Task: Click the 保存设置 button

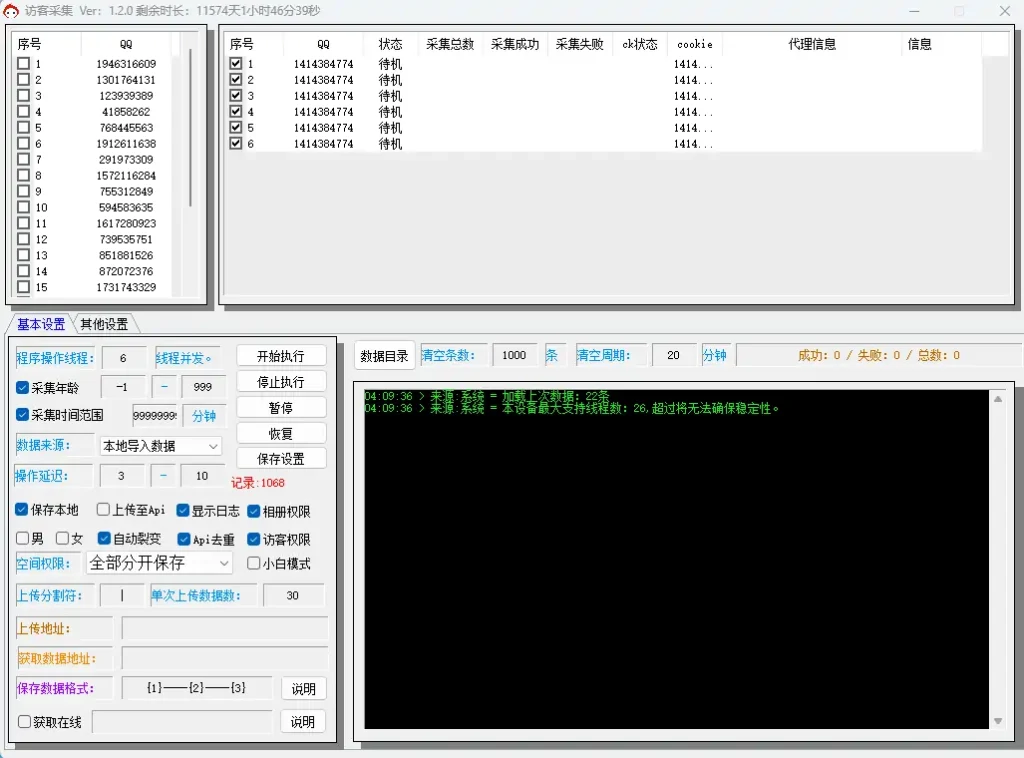Action: [x=281, y=459]
